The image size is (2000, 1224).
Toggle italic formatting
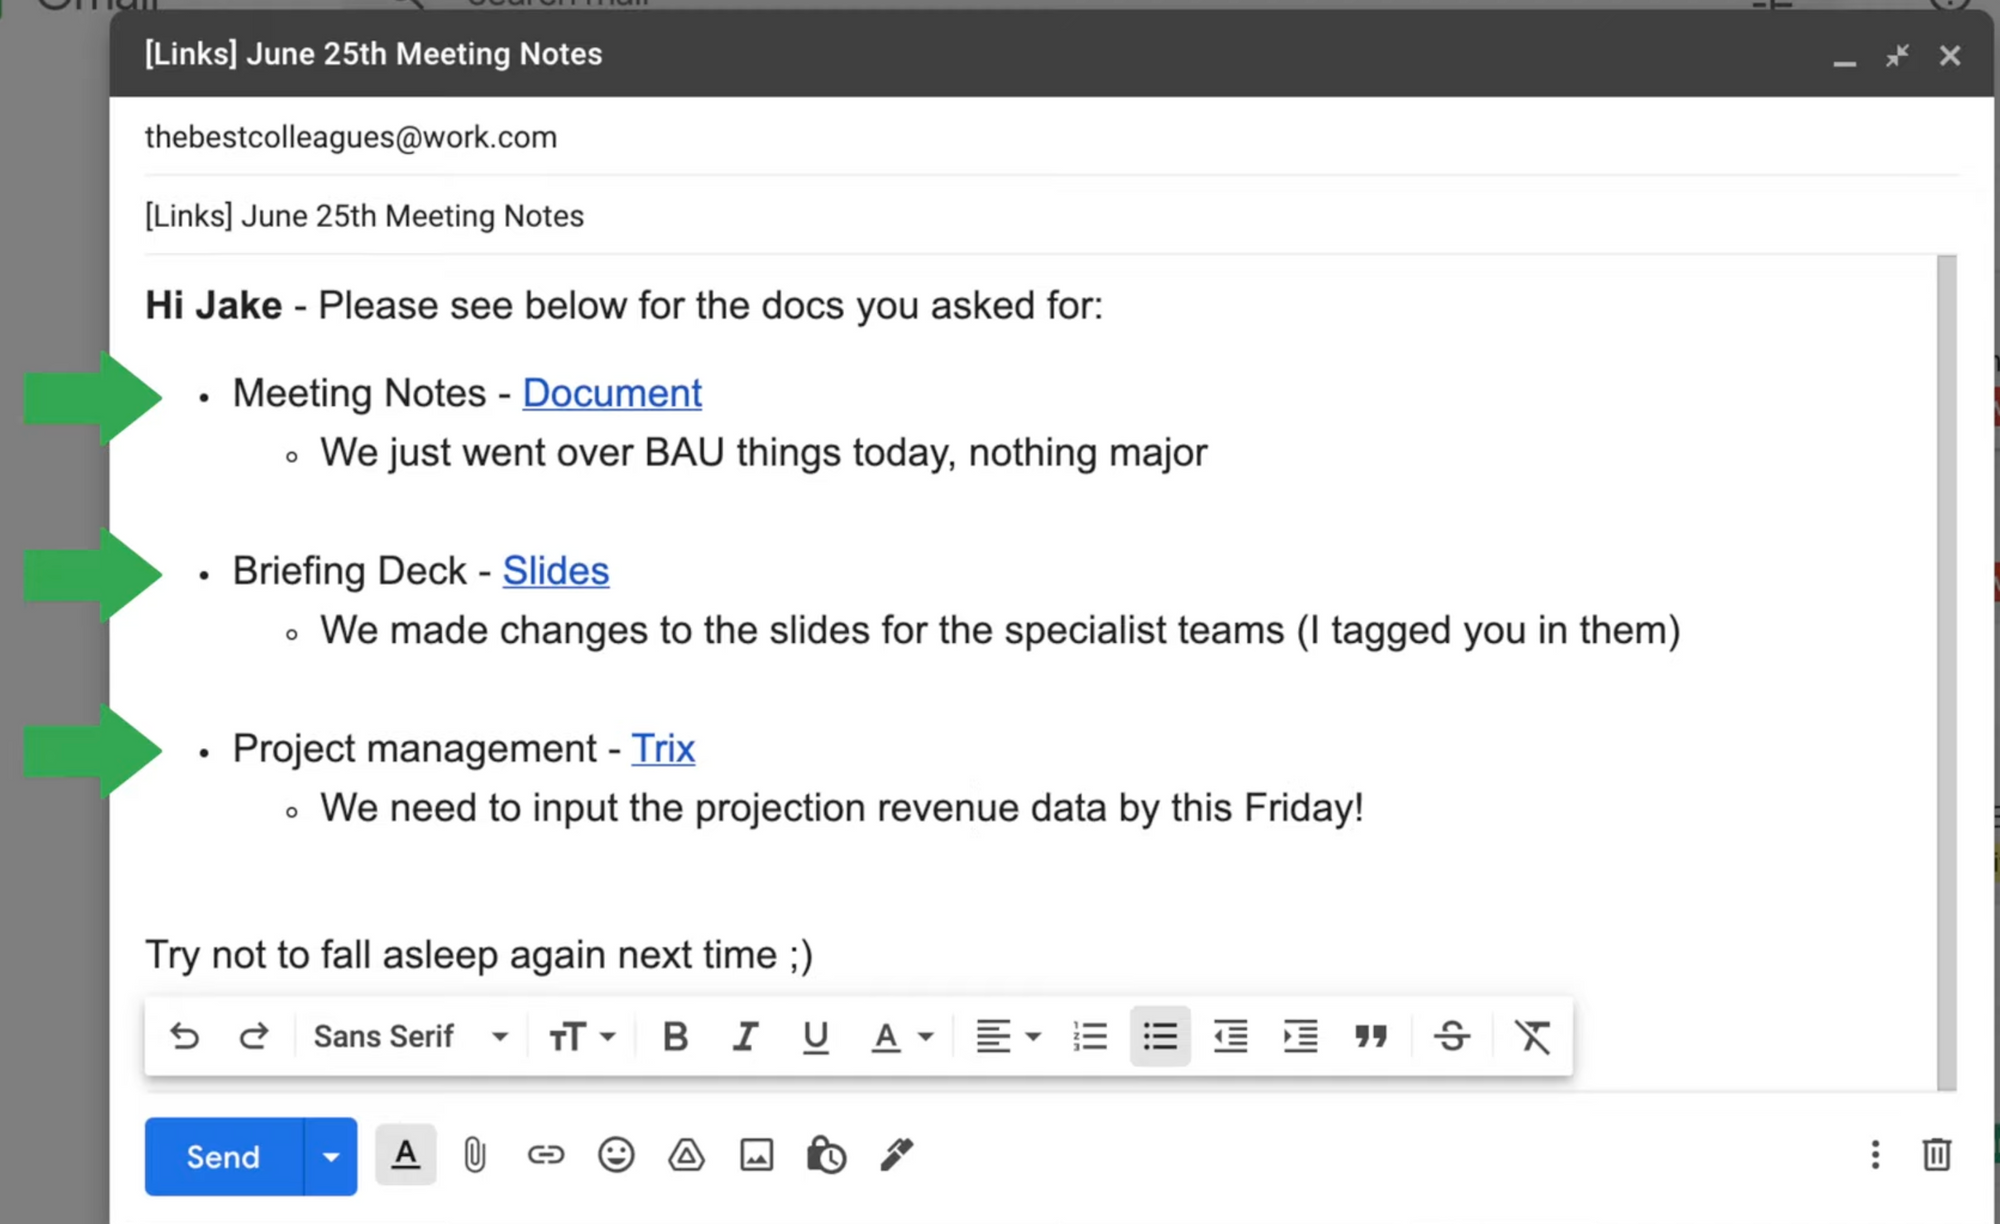click(745, 1037)
